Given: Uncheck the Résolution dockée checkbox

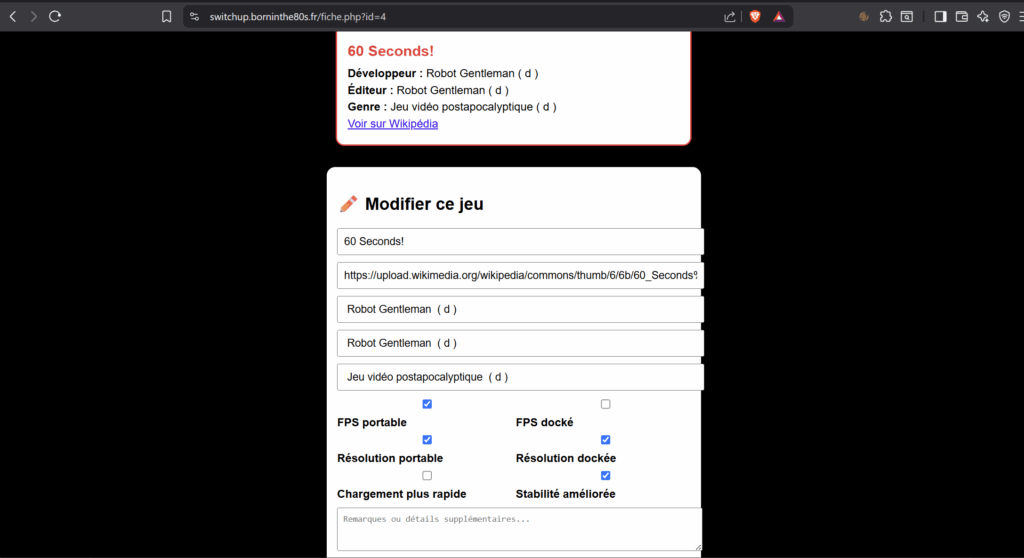Looking at the screenshot, I should (605, 440).
